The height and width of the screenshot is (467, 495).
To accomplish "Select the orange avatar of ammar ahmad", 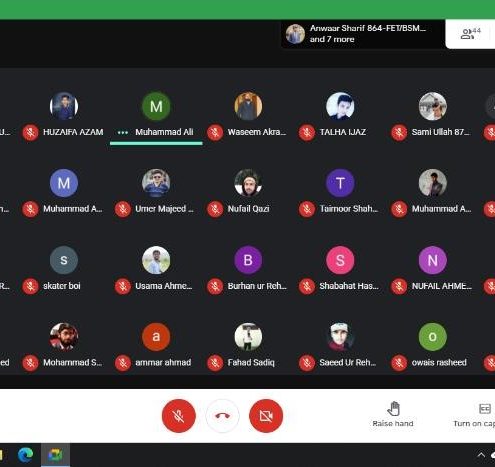I will [x=156, y=337].
